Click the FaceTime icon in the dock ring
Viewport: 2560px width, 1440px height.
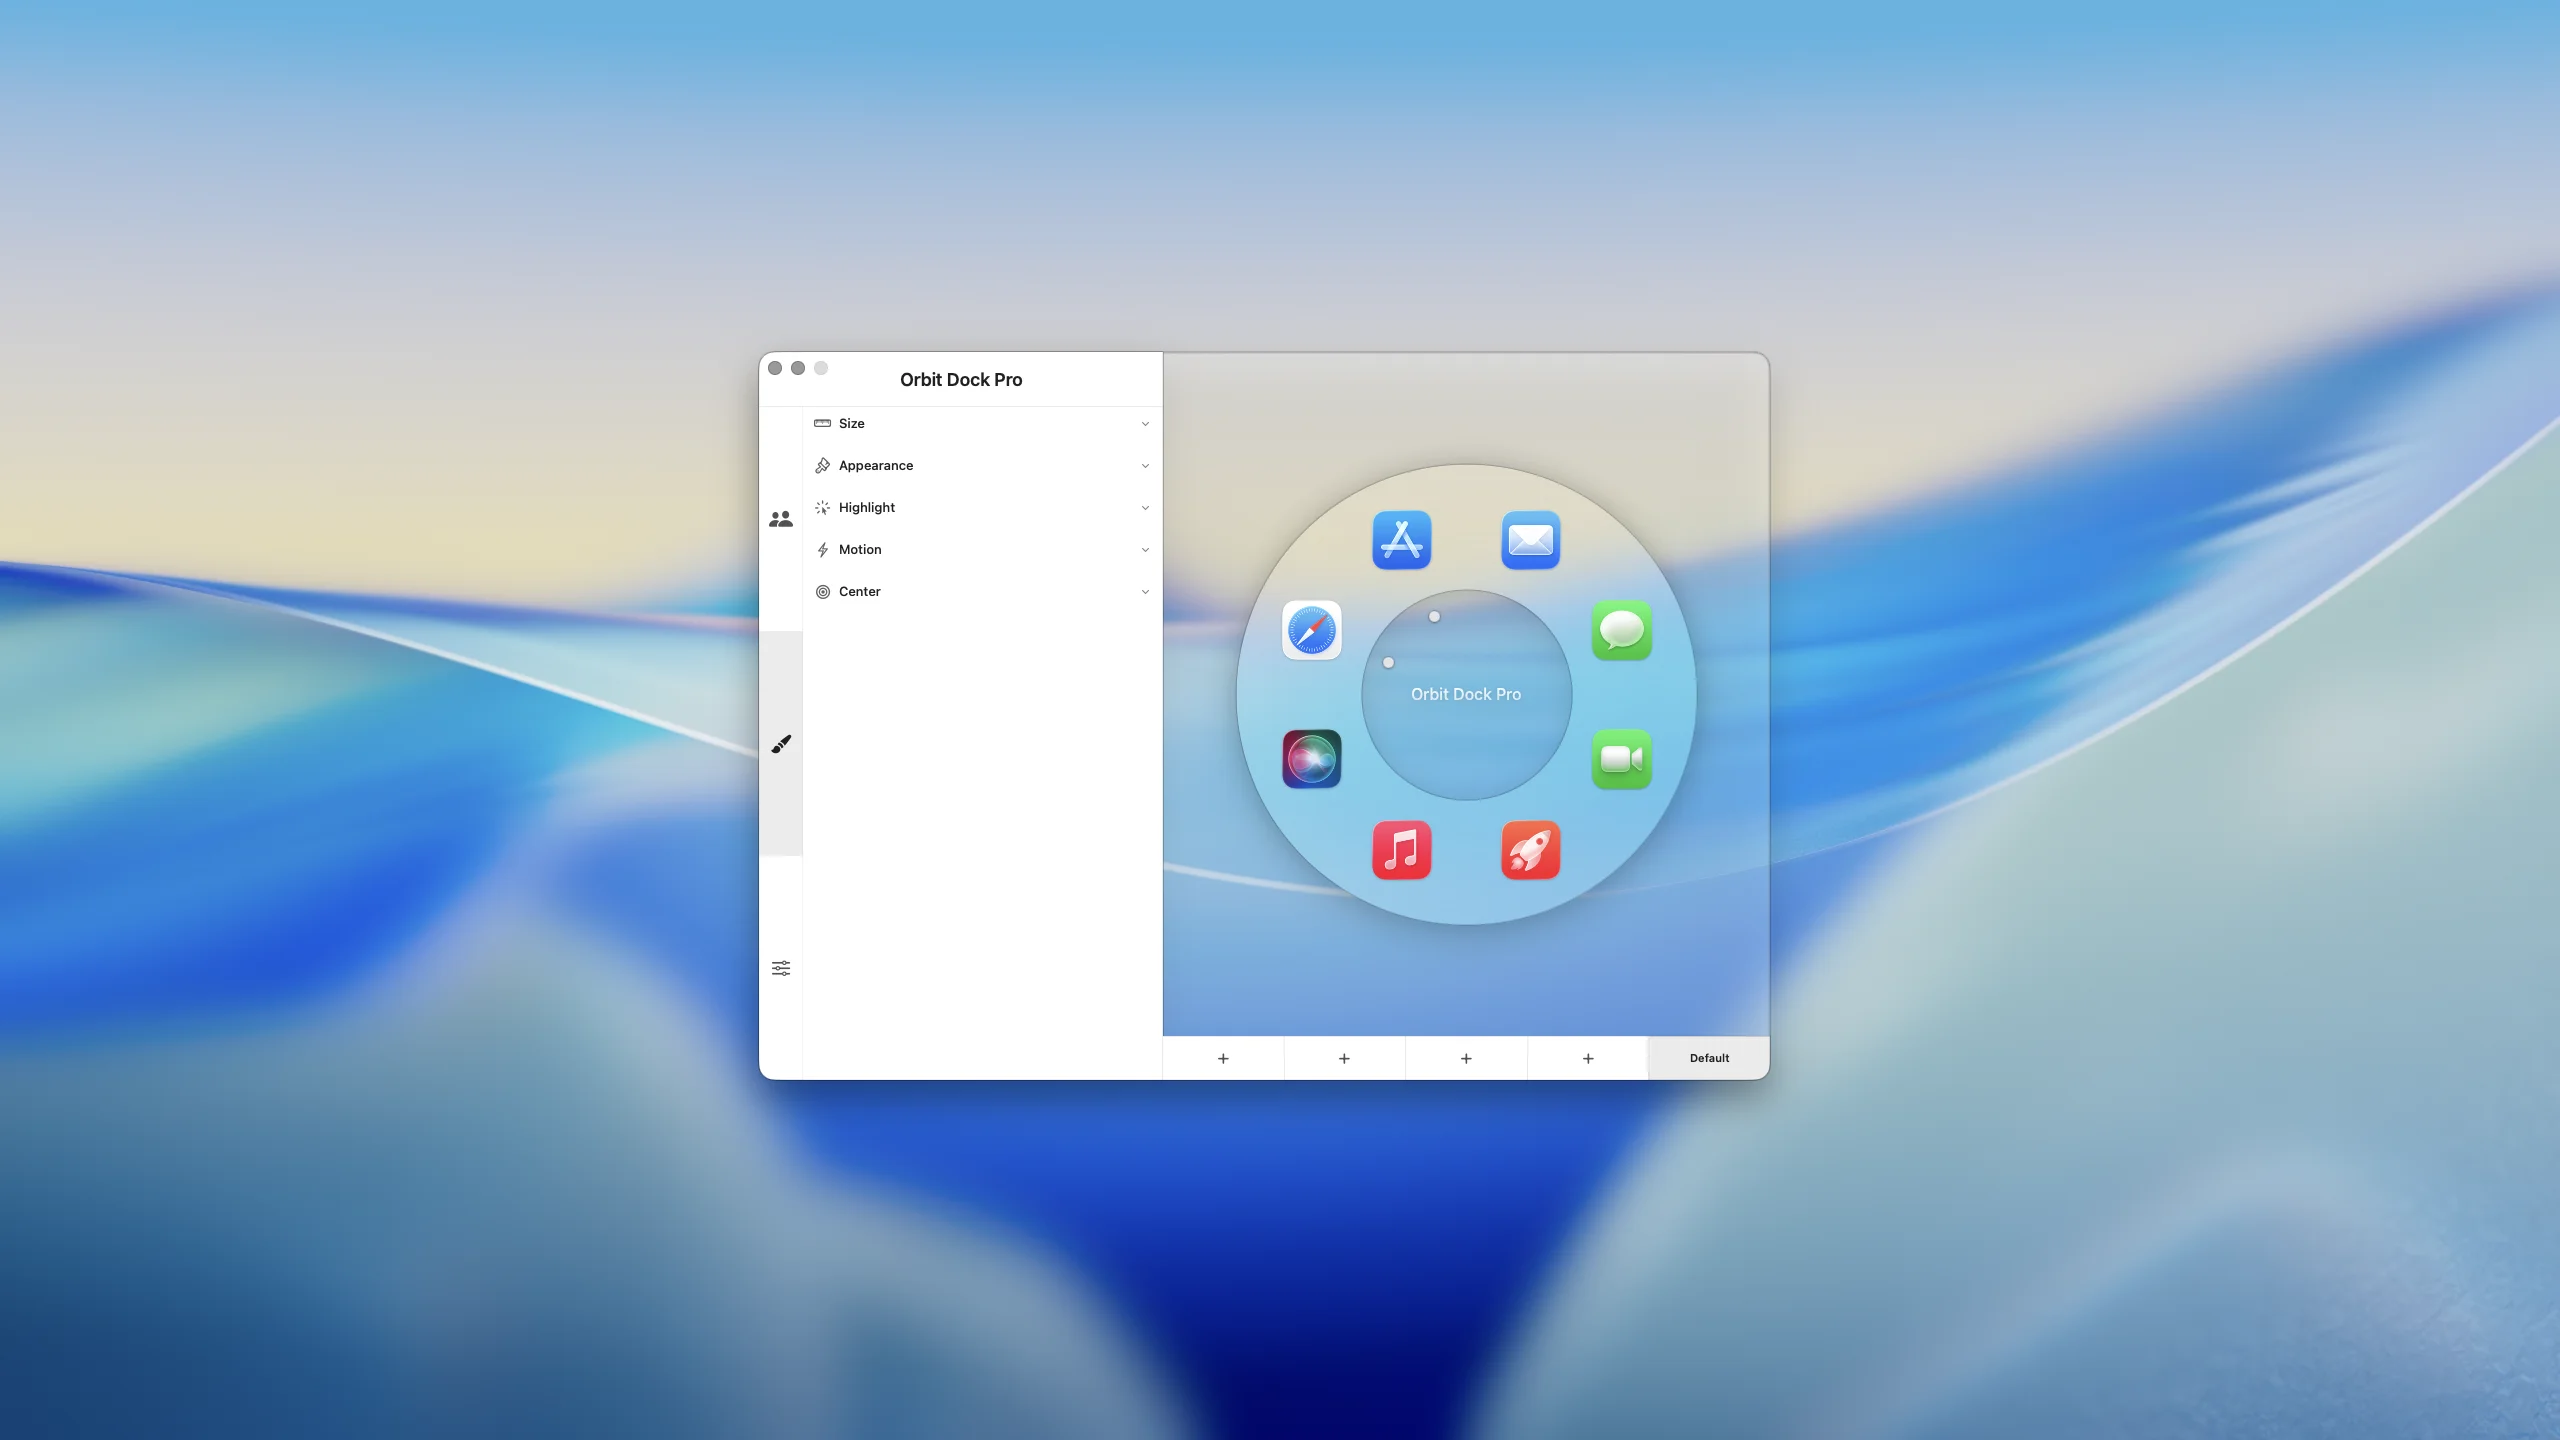point(1621,761)
